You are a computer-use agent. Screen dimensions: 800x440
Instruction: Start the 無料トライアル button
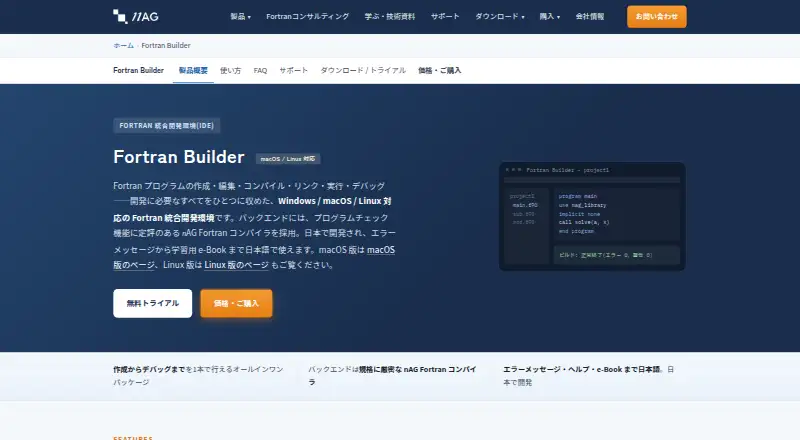[x=153, y=303]
